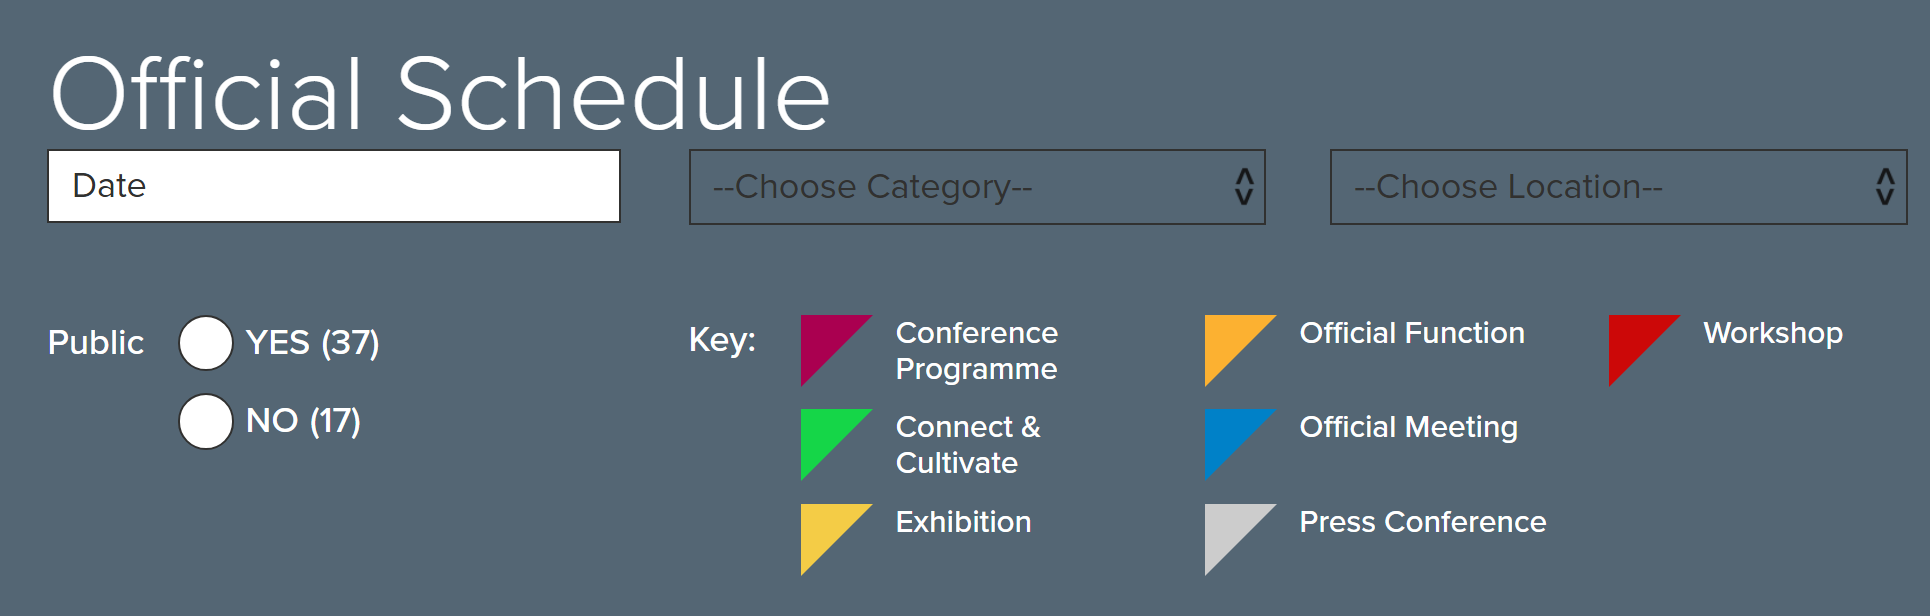Open the Choose Location dropdown

click(x=1618, y=187)
